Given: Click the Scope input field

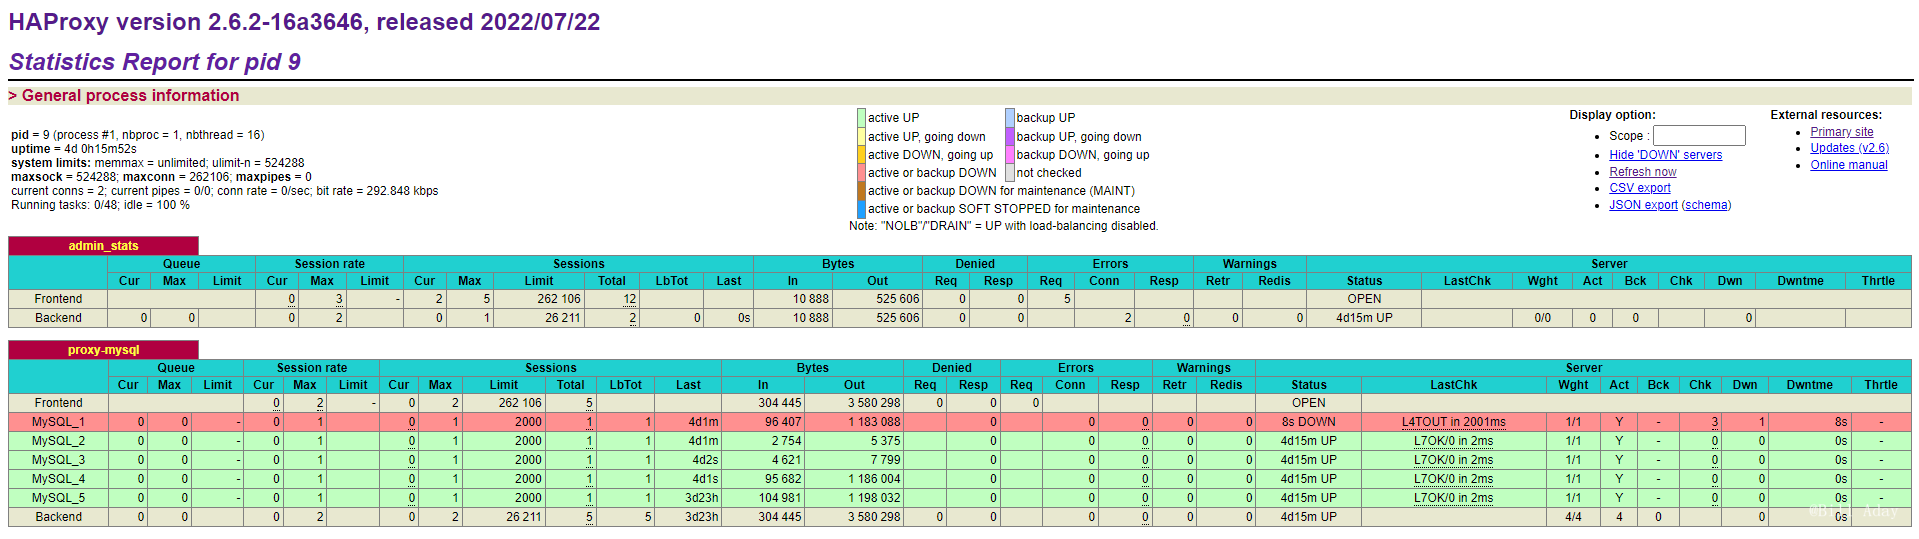Looking at the screenshot, I should (x=1699, y=136).
